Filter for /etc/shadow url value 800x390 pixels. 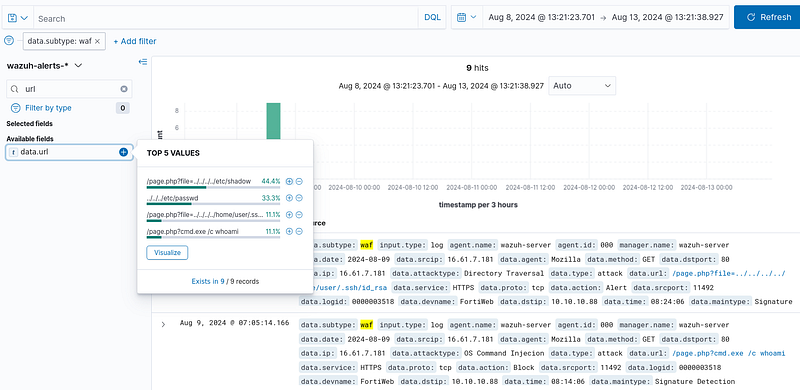289,181
